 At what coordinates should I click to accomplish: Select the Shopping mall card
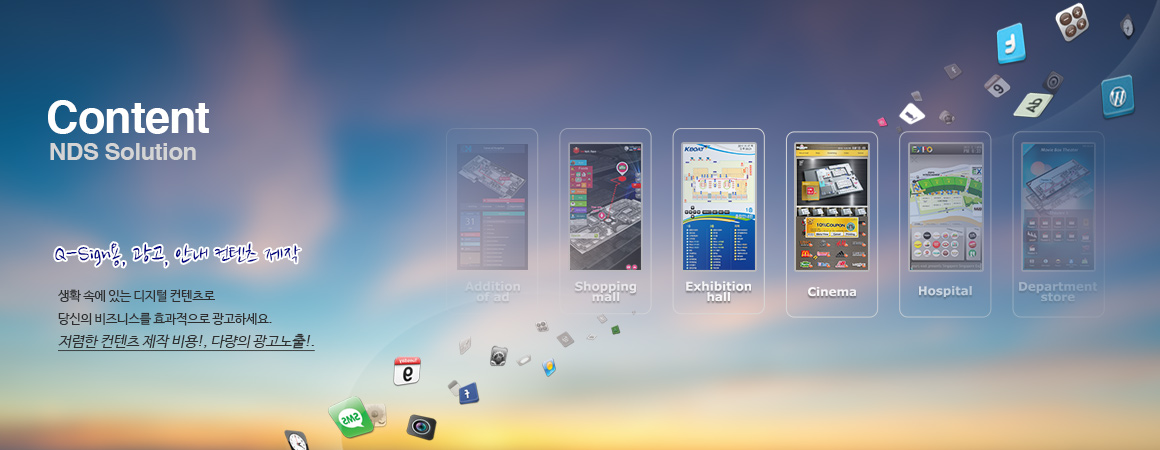tap(605, 221)
